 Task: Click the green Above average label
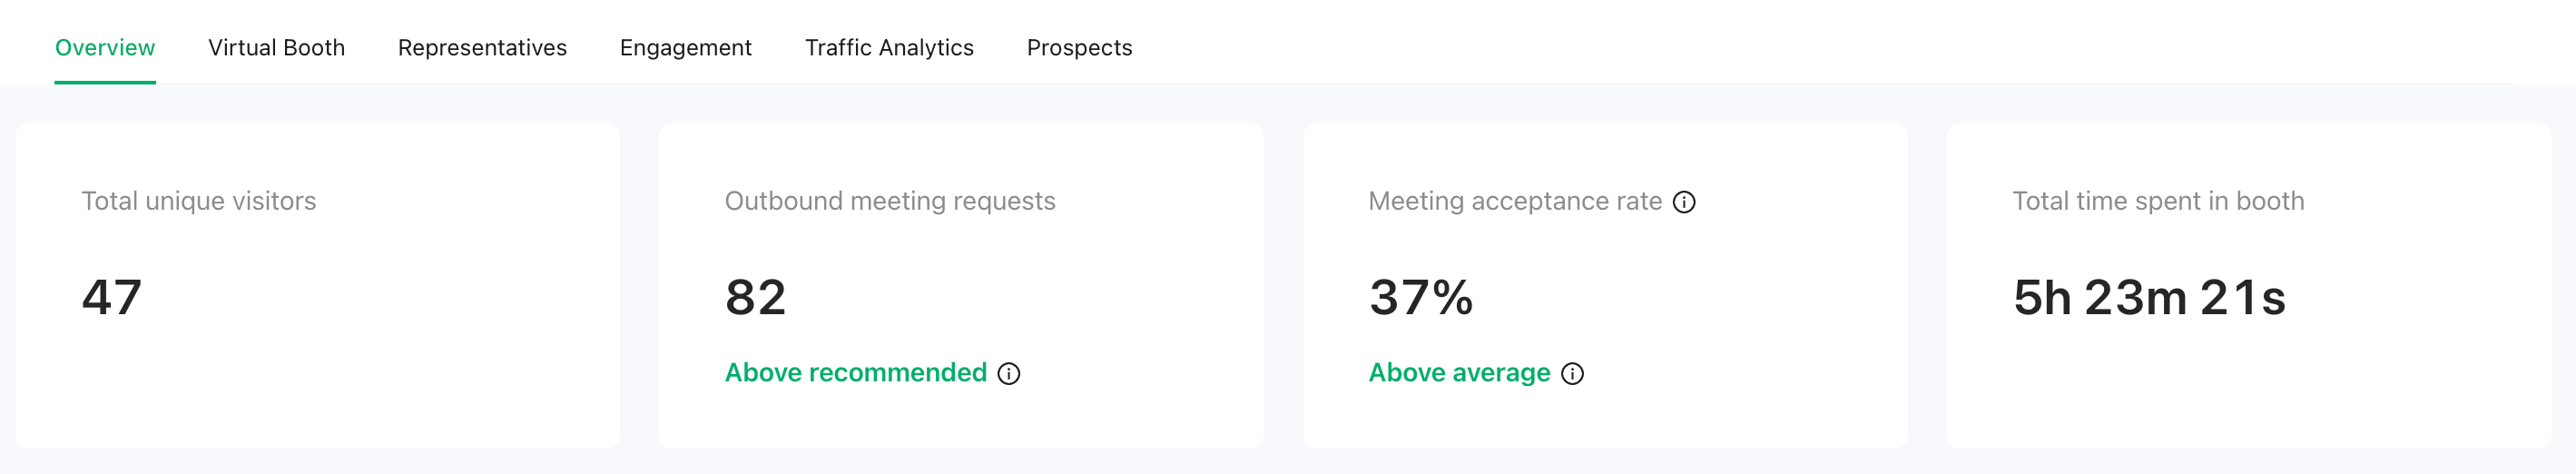[1460, 373]
